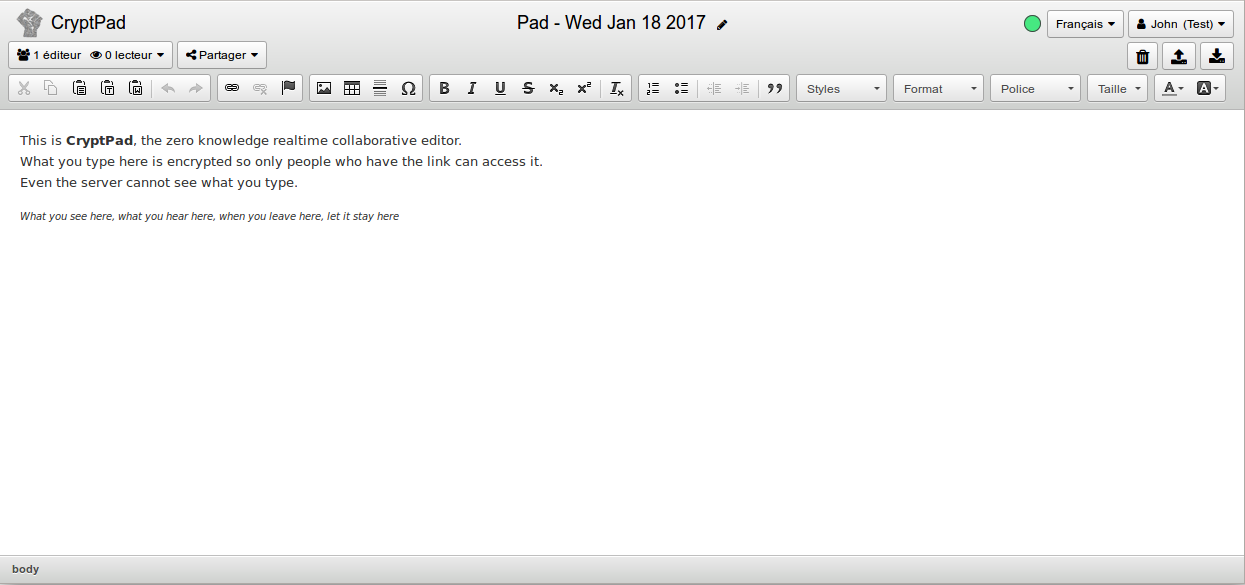Insert an image using the image icon
Screen dimensions: 1245x585
[x=324, y=88]
